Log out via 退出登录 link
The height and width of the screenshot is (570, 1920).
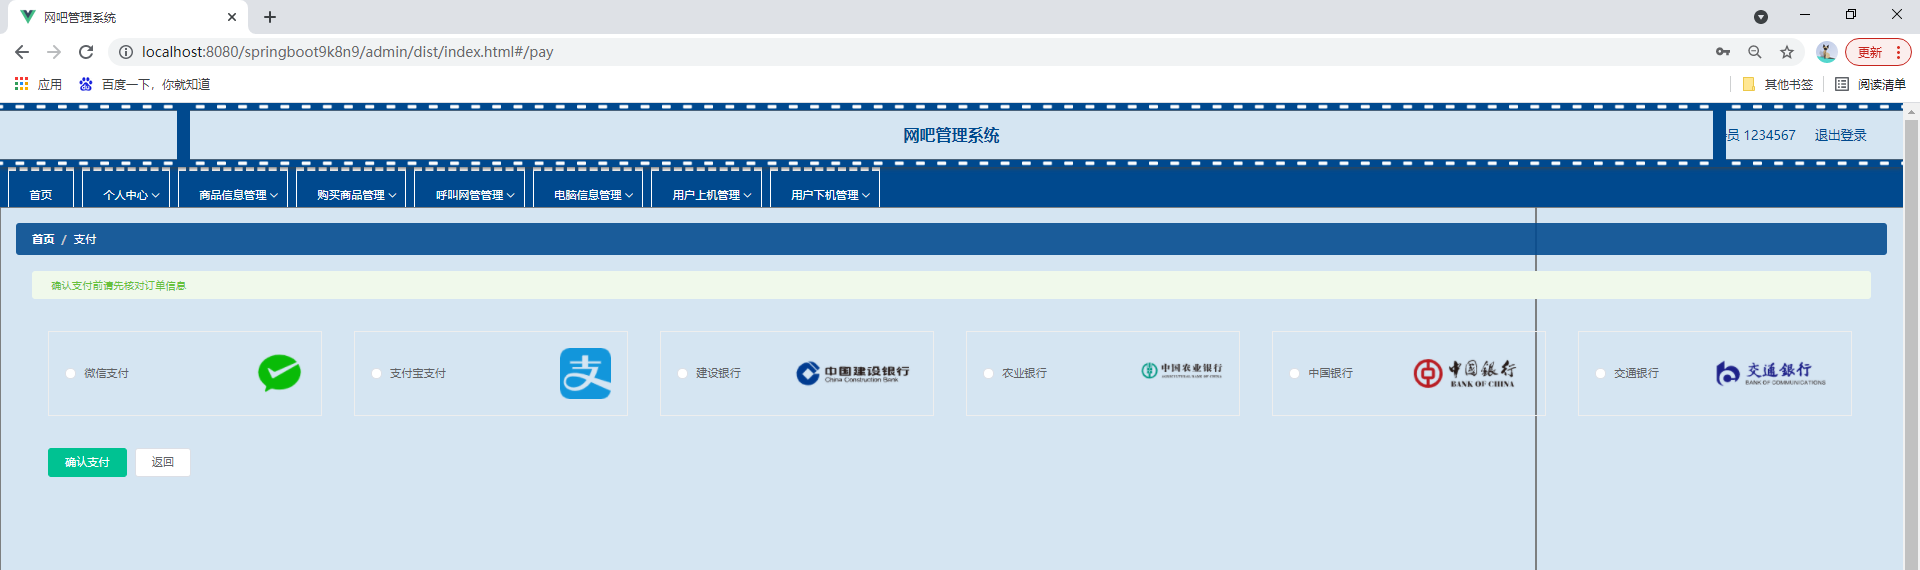(1840, 135)
